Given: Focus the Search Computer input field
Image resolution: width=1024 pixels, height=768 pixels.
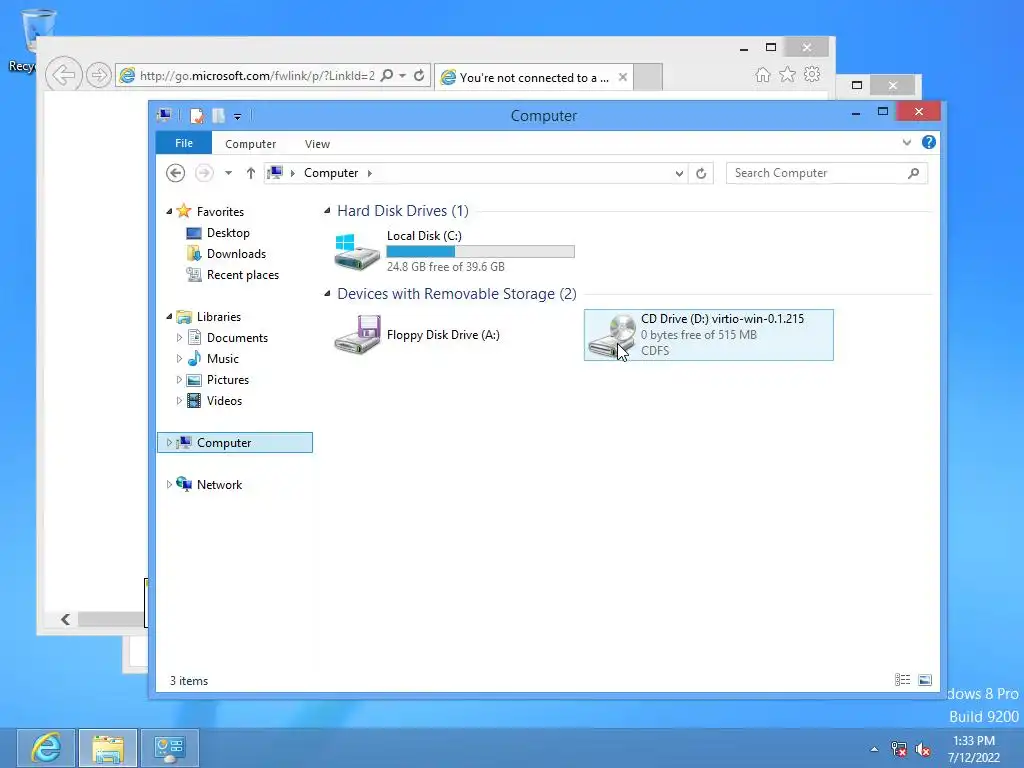Looking at the screenshot, I should point(816,173).
